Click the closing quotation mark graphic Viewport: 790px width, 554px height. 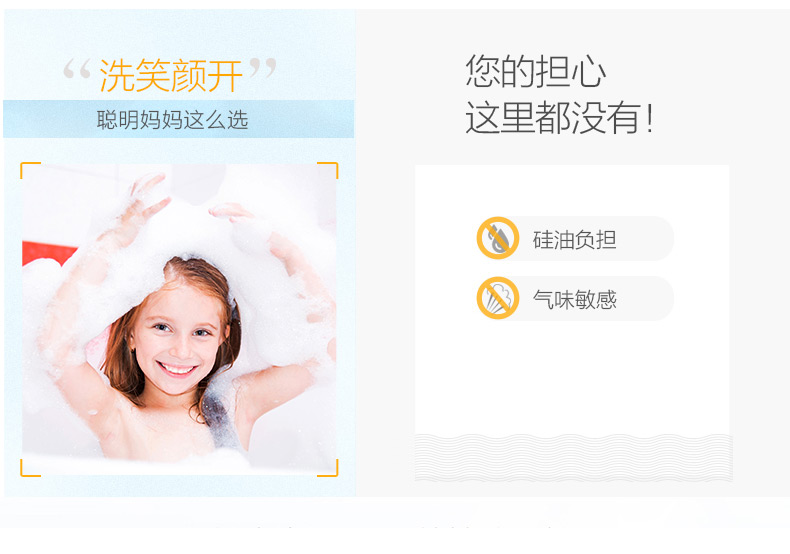263,68
